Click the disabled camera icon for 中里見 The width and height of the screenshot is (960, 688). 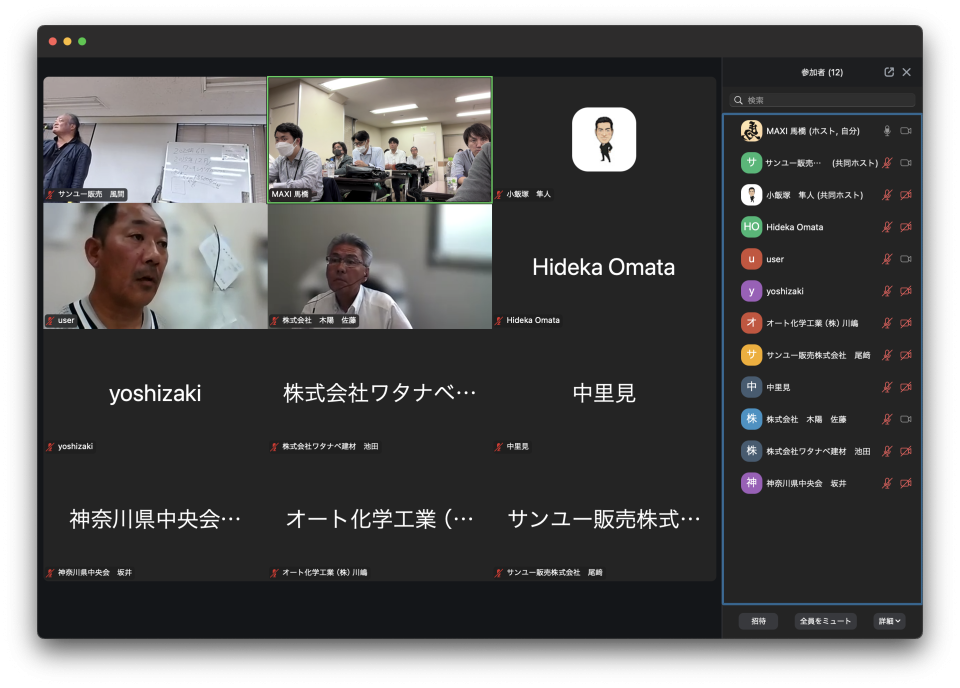906,387
